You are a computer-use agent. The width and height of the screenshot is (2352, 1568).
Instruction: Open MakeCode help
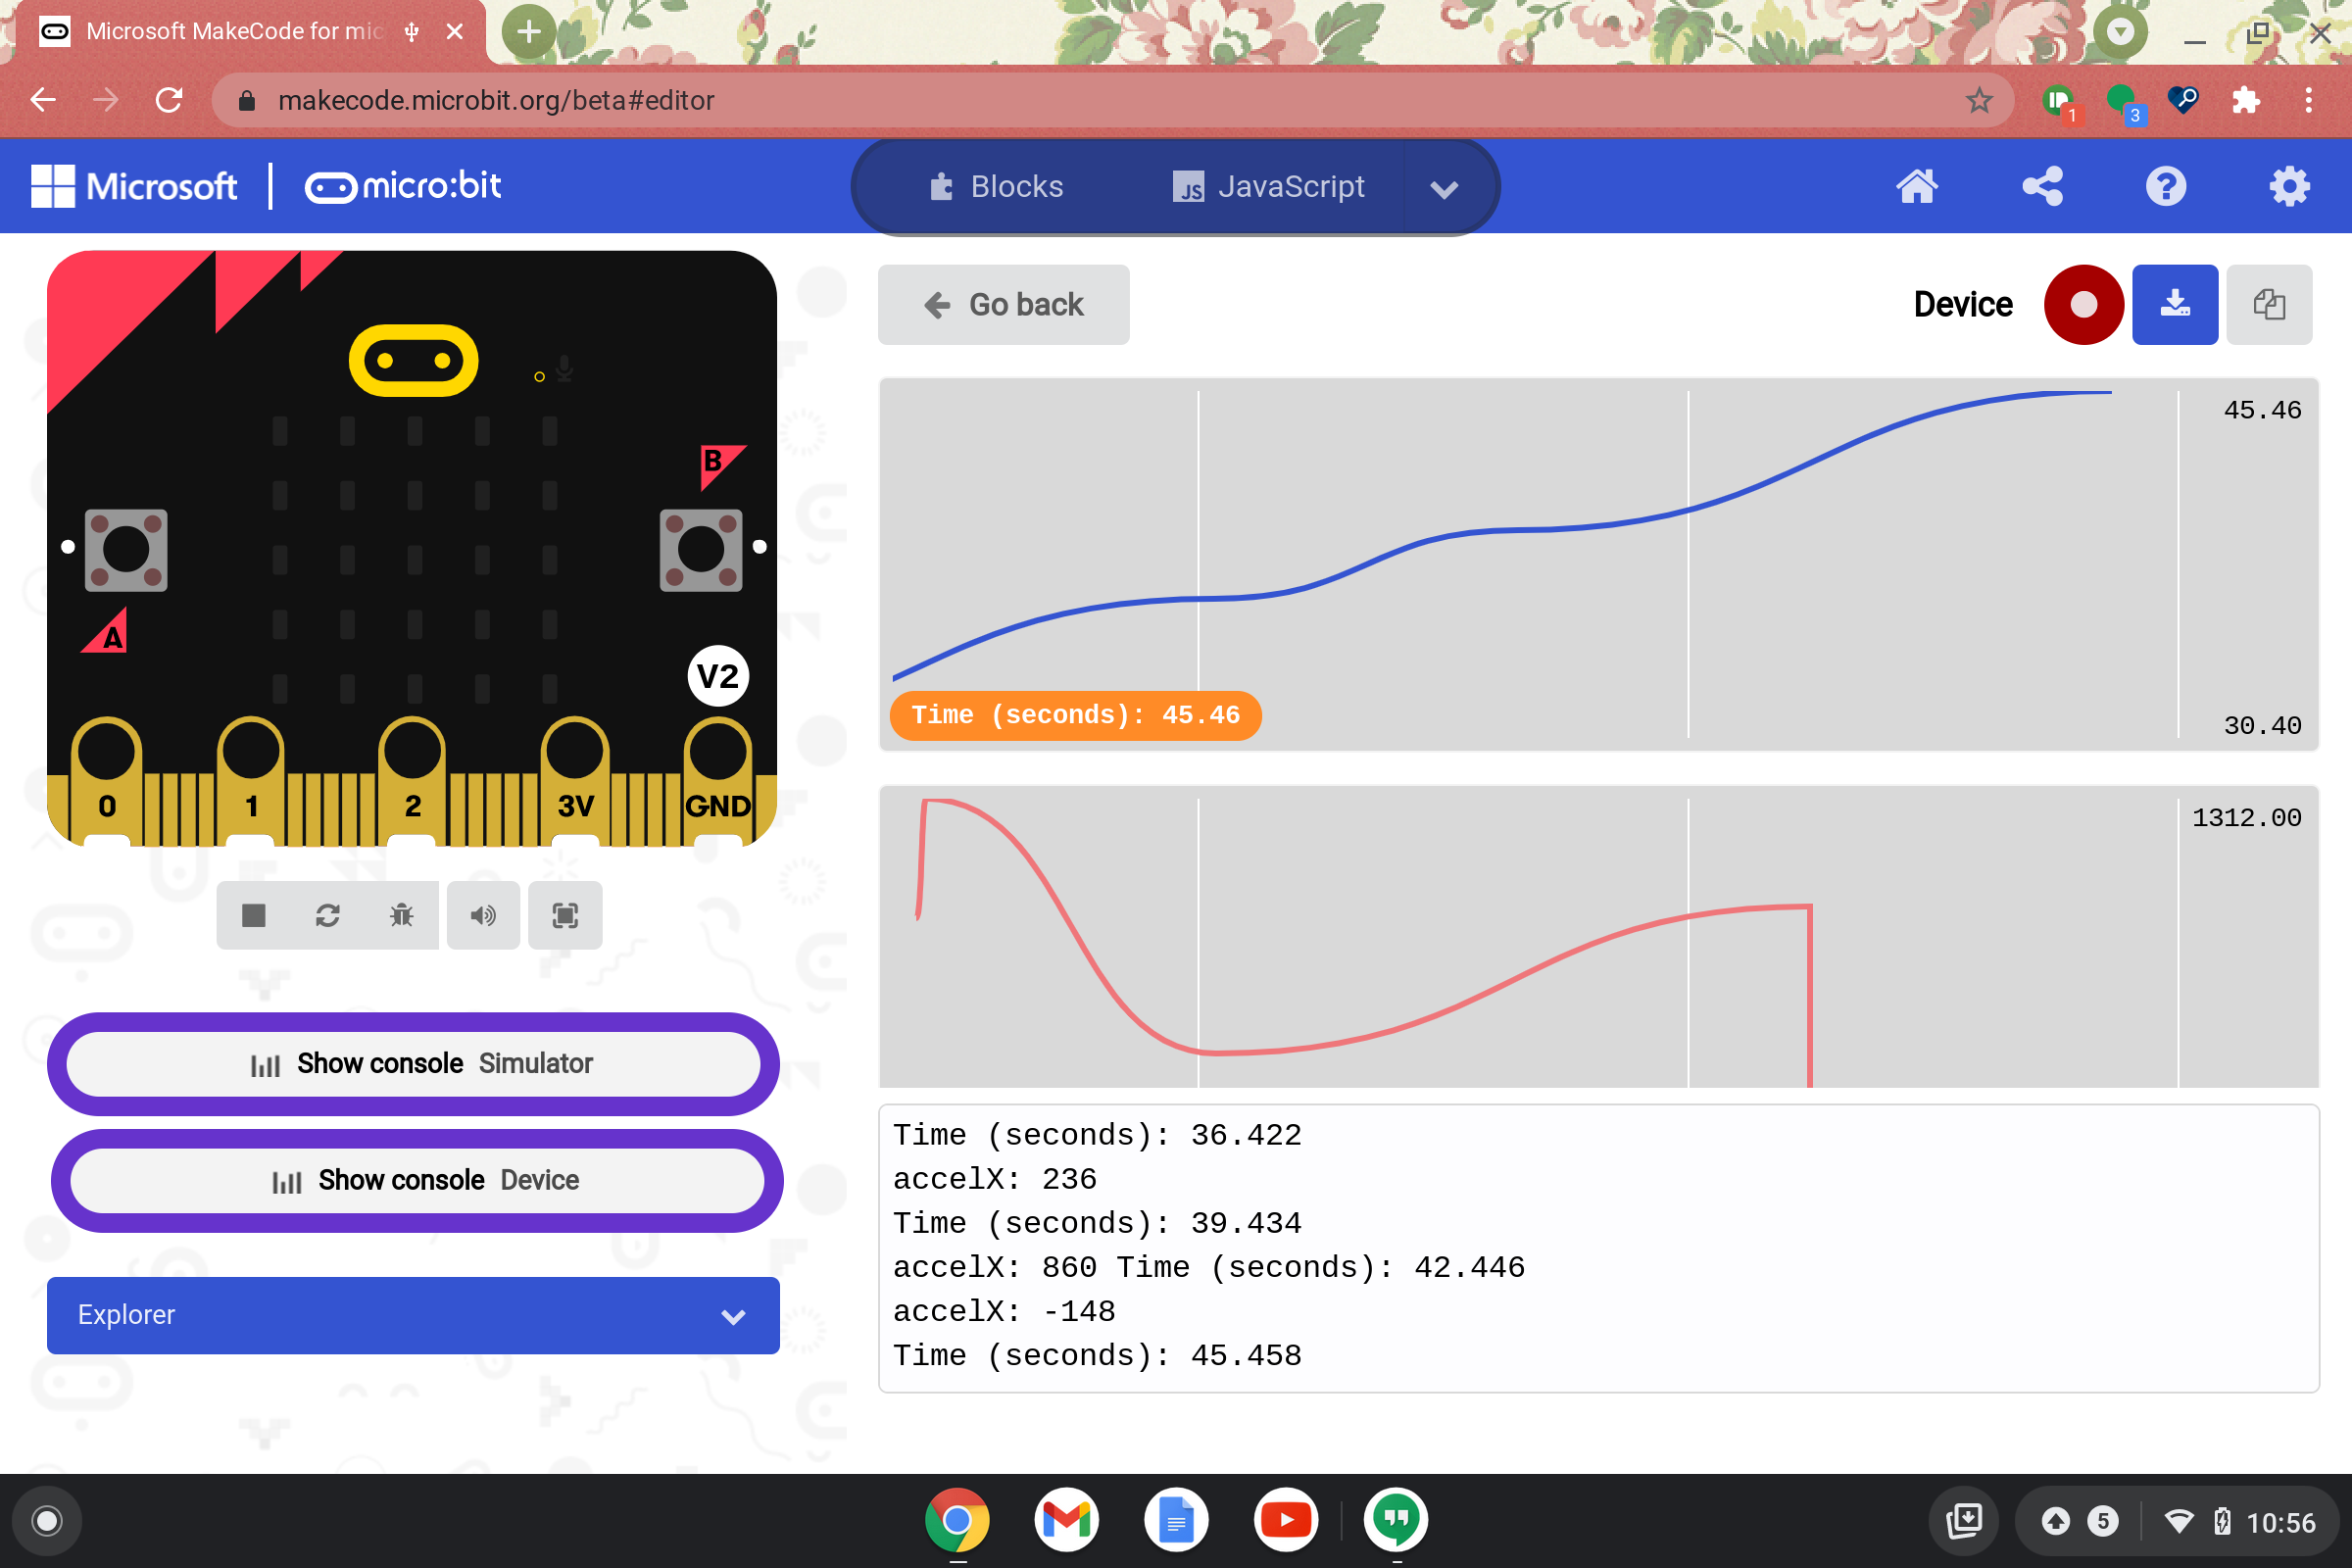(2166, 186)
